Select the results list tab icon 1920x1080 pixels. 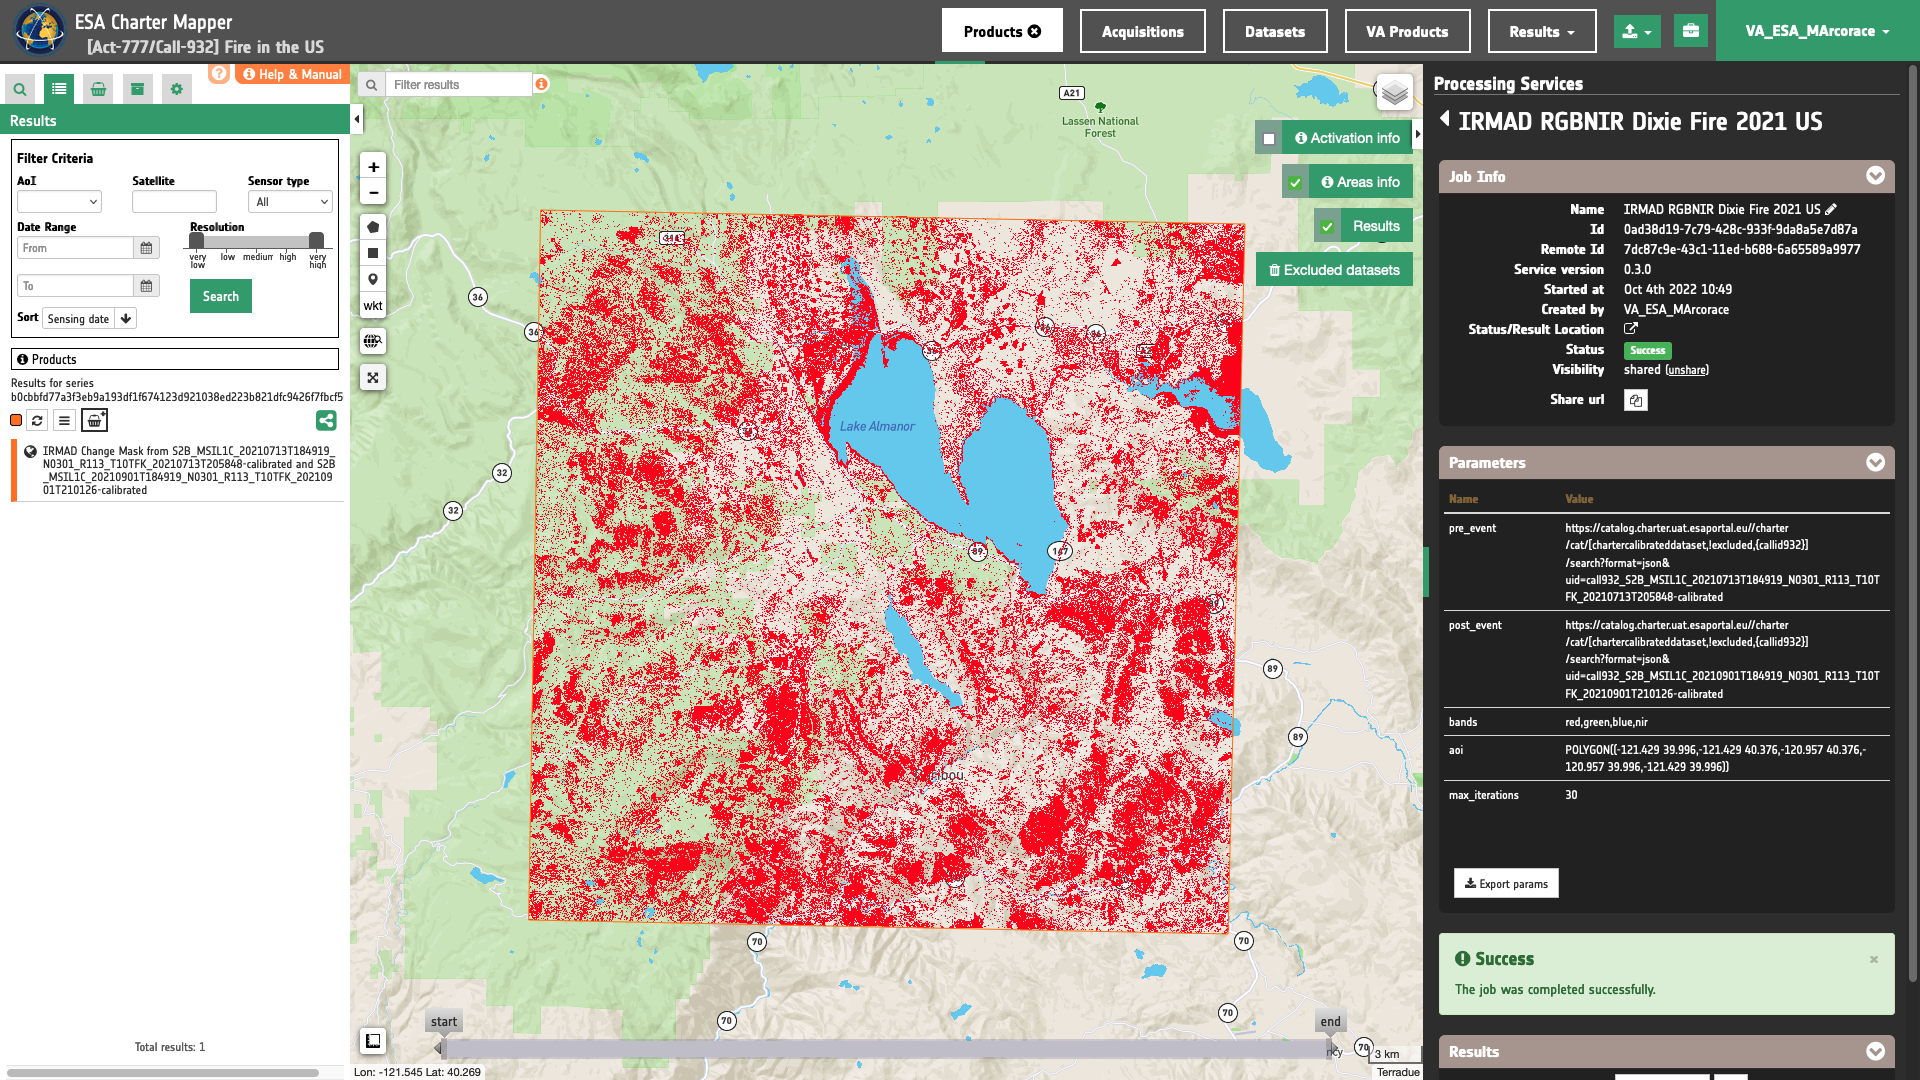(59, 89)
